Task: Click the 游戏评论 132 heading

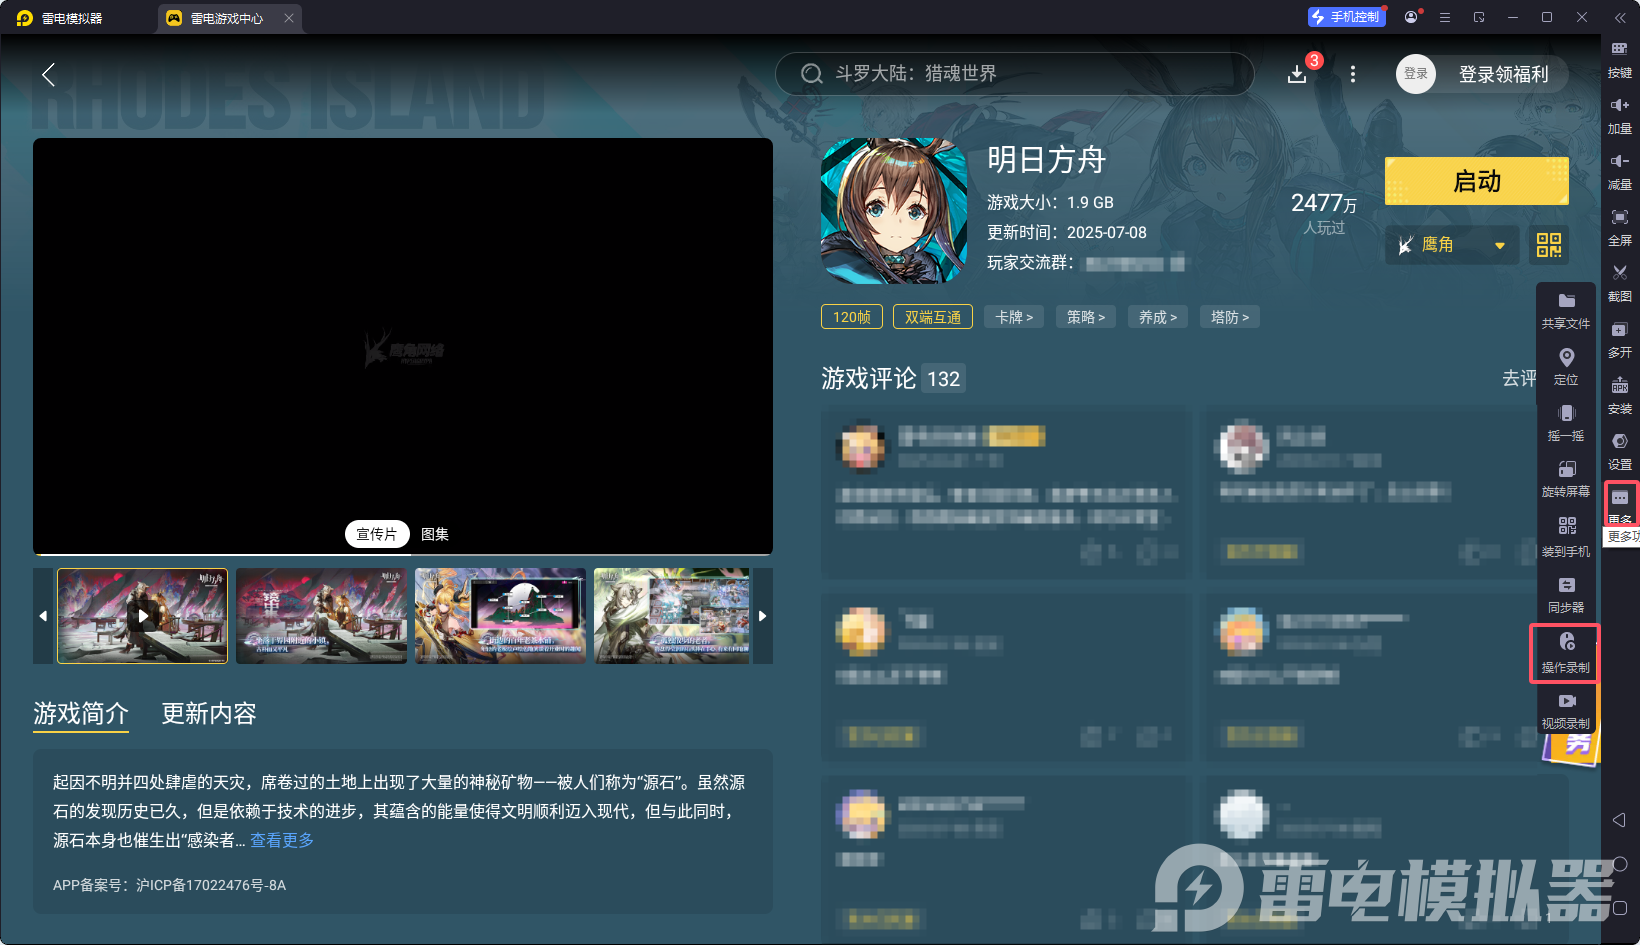Action: tap(893, 379)
